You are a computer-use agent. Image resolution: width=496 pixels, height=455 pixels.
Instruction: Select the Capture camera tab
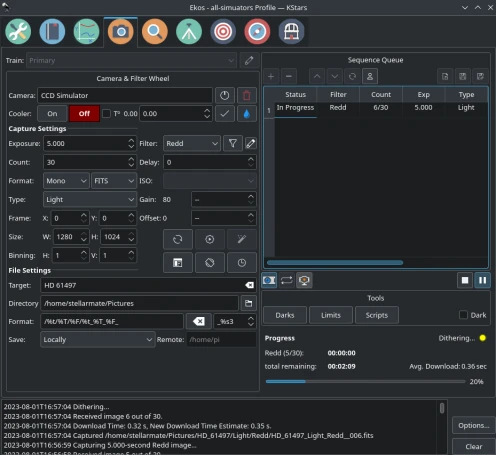(x=121, y=32)
